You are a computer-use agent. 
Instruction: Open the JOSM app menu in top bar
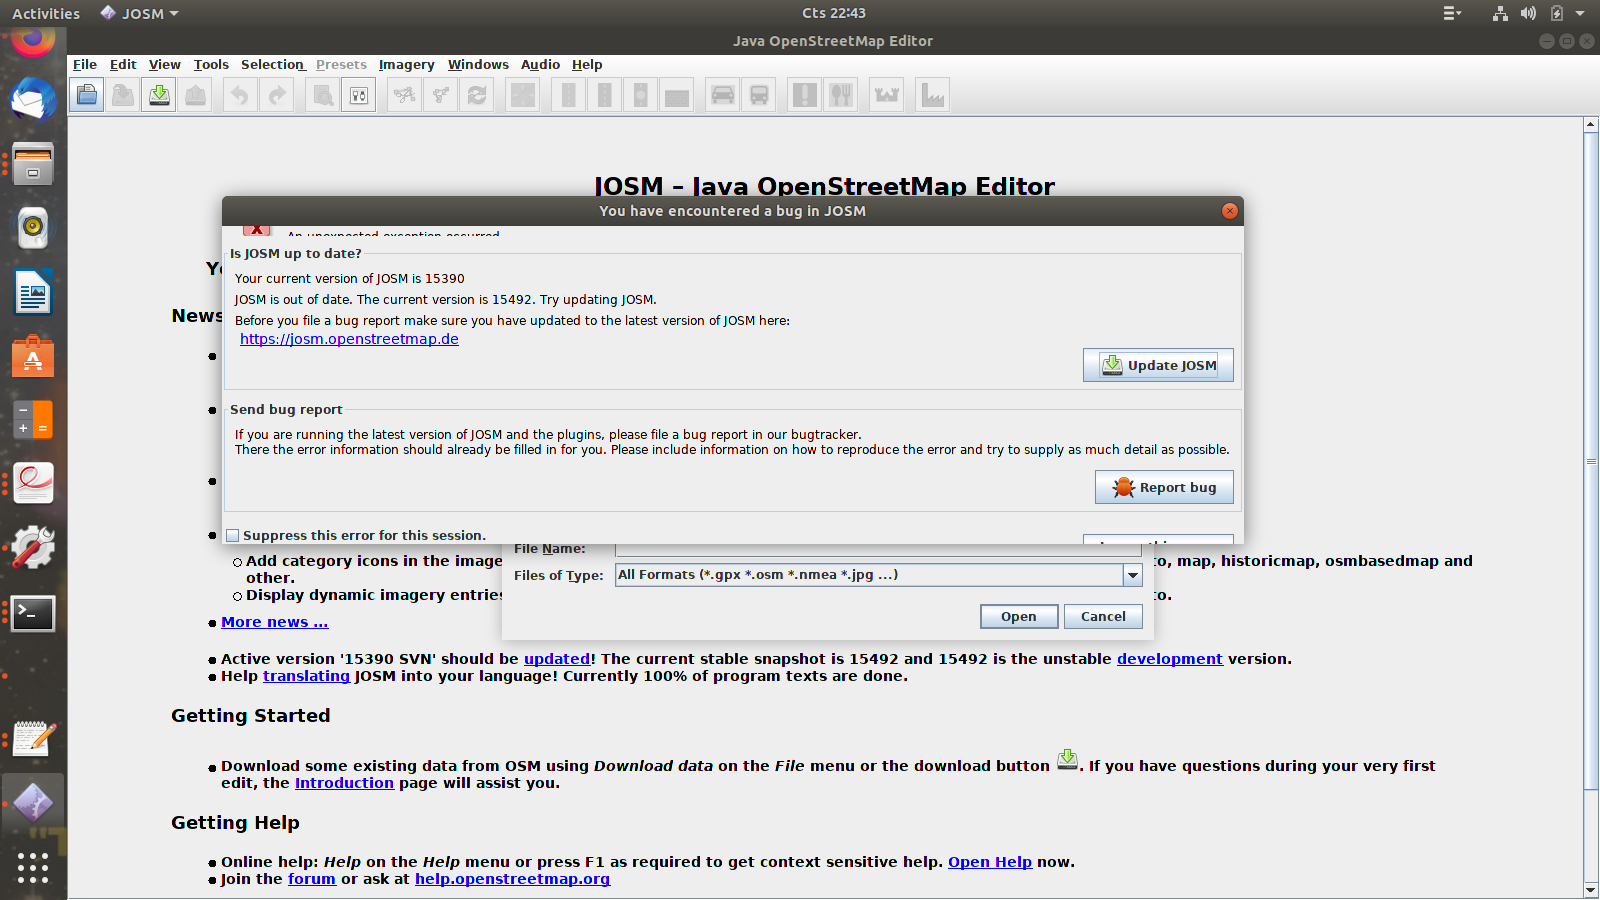coord(140,13)
